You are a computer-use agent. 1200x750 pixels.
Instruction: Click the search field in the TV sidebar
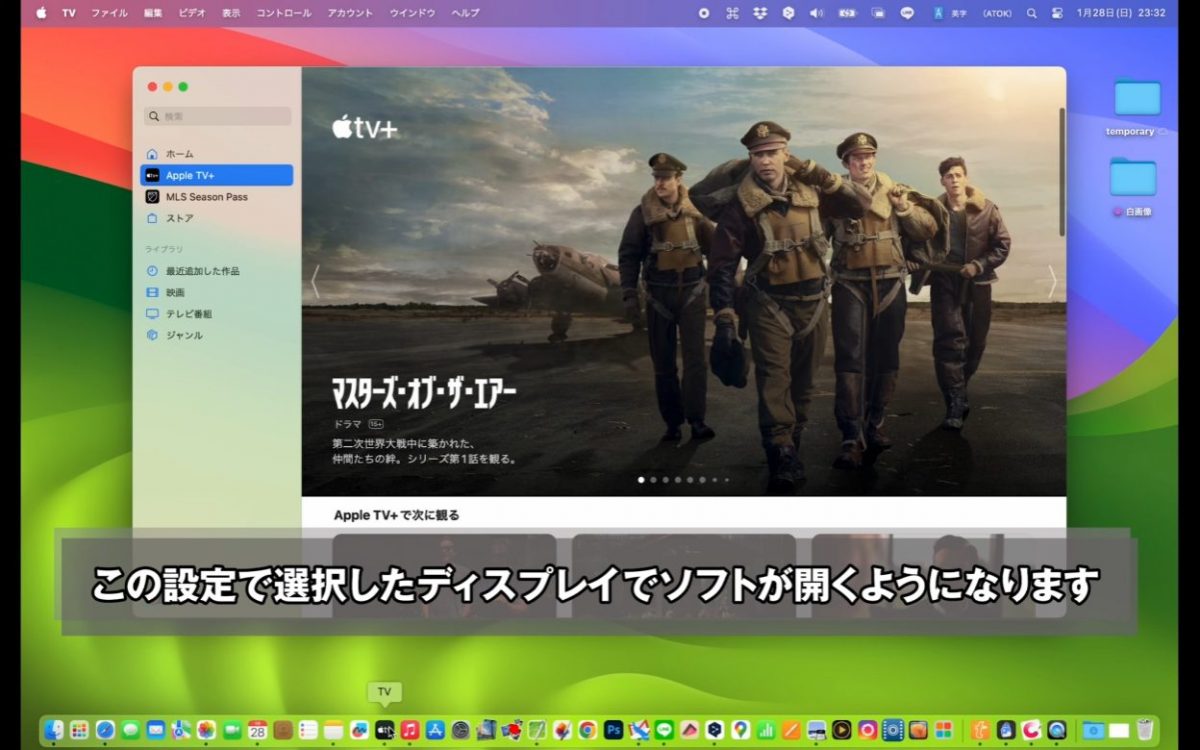217,116
